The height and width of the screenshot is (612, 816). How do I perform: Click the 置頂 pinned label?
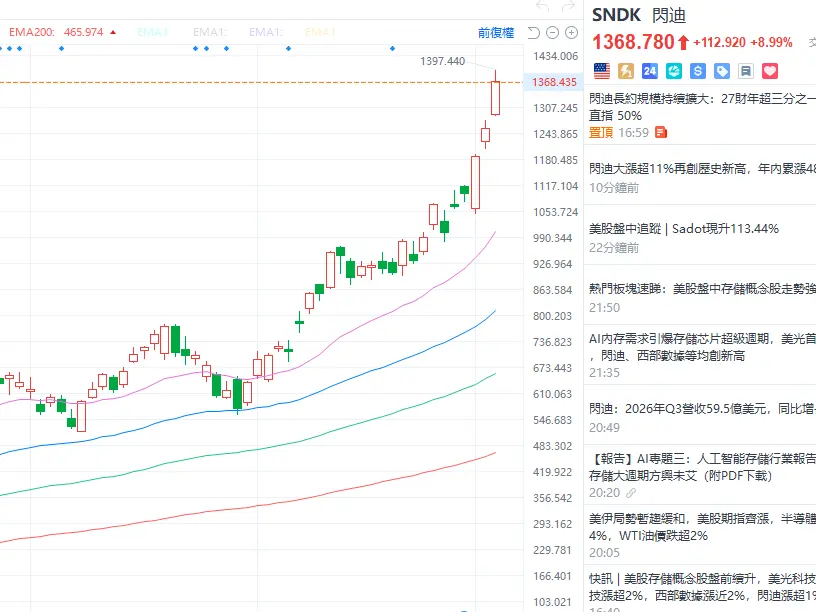[601, 132]
